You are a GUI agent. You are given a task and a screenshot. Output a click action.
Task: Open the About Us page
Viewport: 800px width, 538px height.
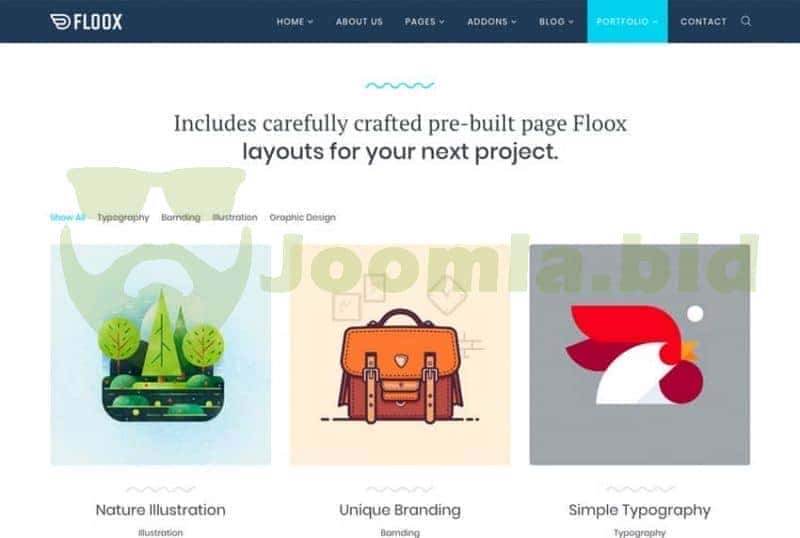tap(359, 21)
